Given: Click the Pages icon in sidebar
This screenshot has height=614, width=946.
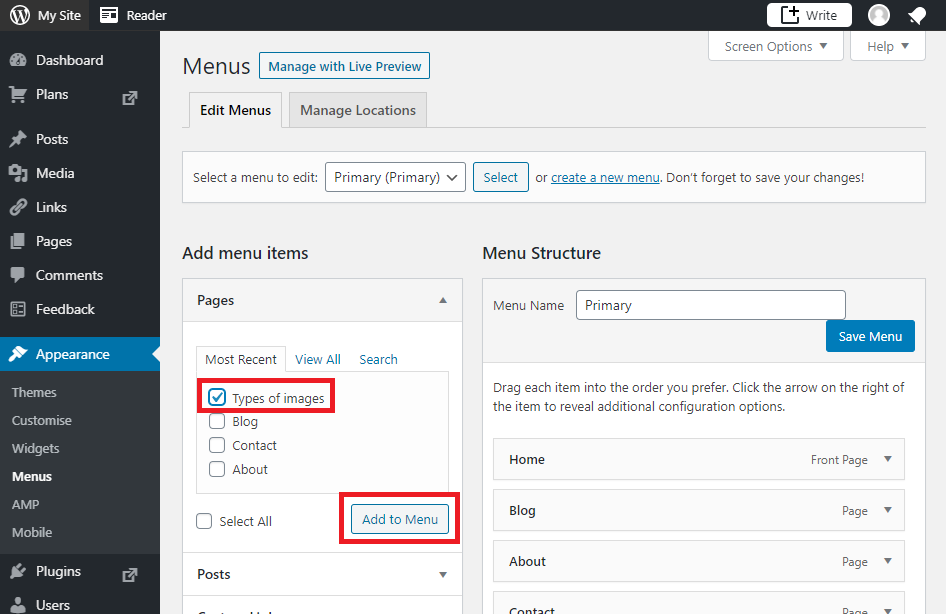Looking at the screenshot, I should pyautogui.click(x=18, y=241).
